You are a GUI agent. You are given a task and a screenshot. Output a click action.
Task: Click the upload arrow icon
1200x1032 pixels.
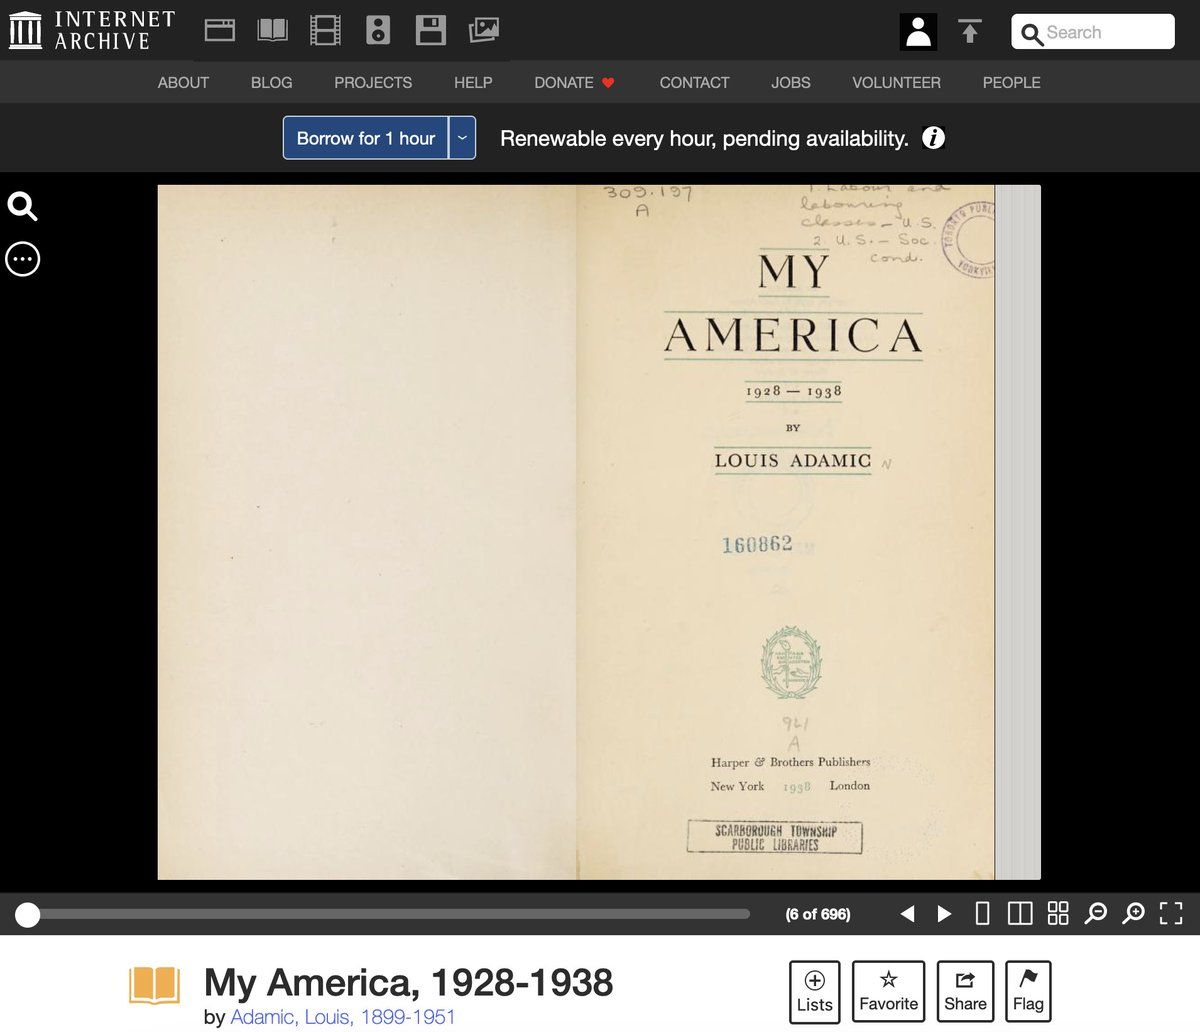[x=969, y=32]
